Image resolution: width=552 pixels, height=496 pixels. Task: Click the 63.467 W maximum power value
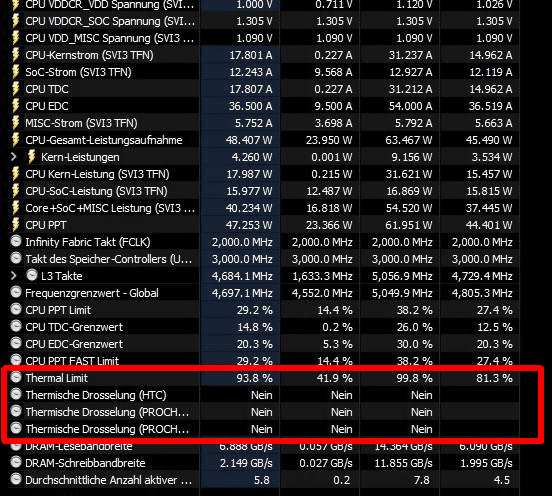(x=409, y=140)
